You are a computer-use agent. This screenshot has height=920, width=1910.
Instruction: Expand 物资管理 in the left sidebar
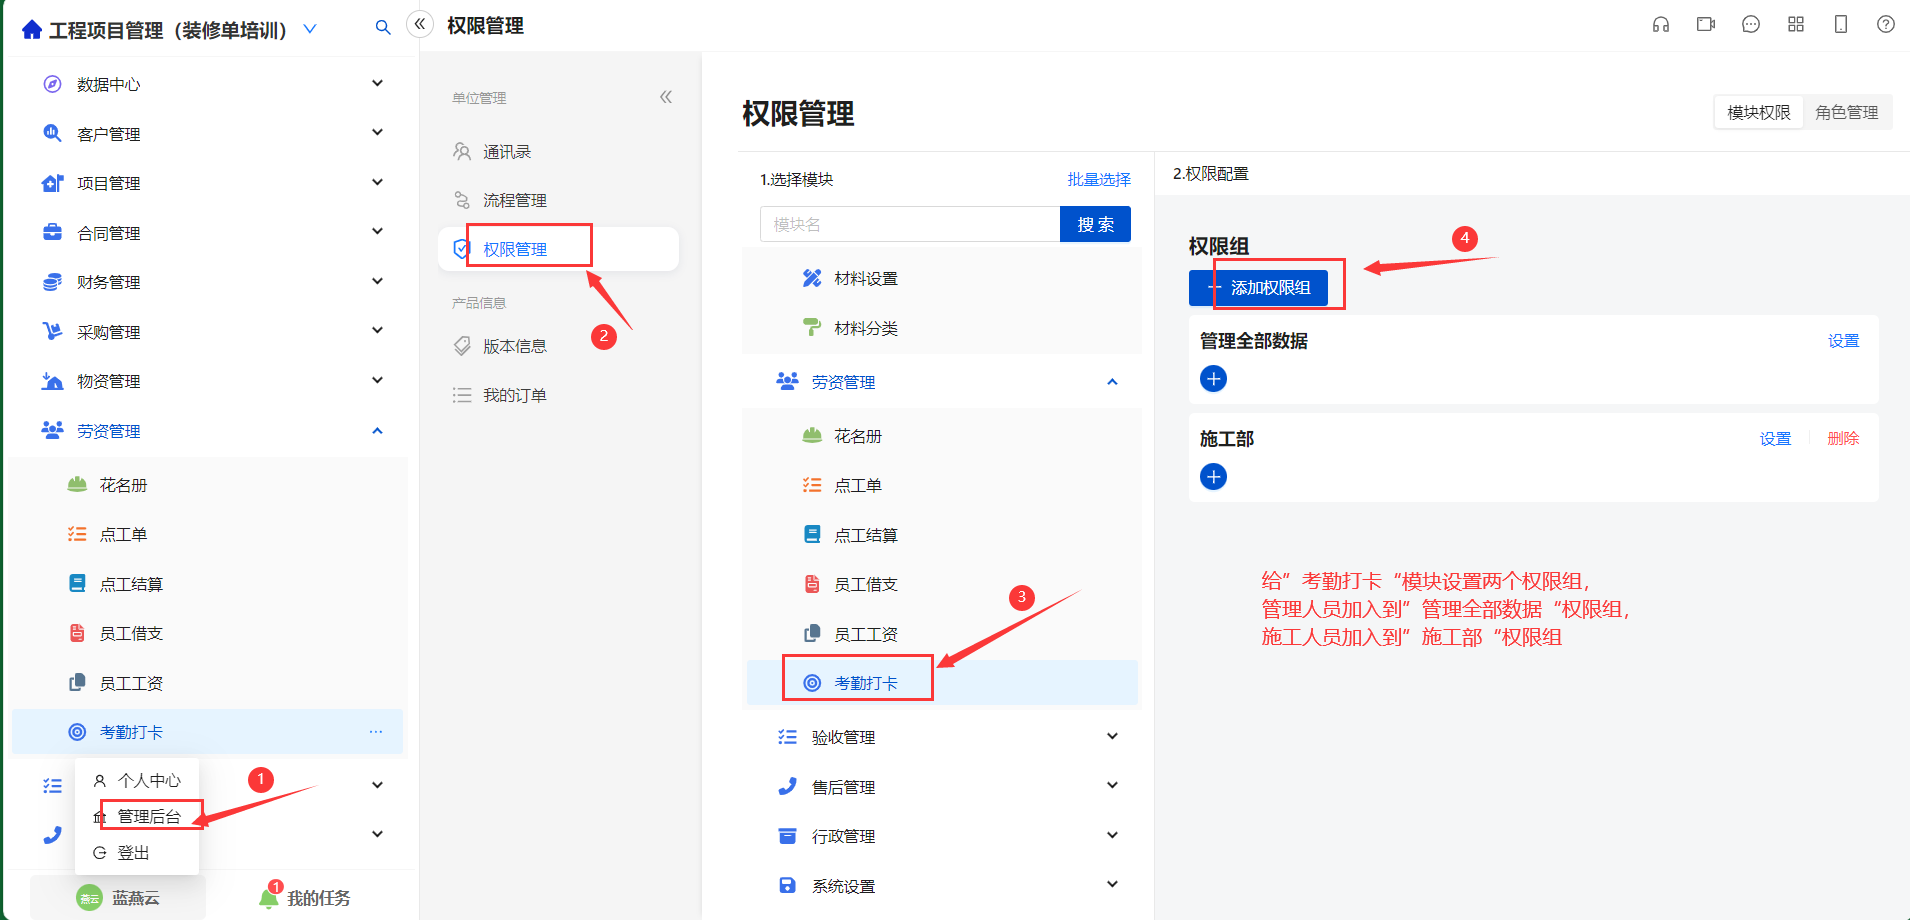377,380
